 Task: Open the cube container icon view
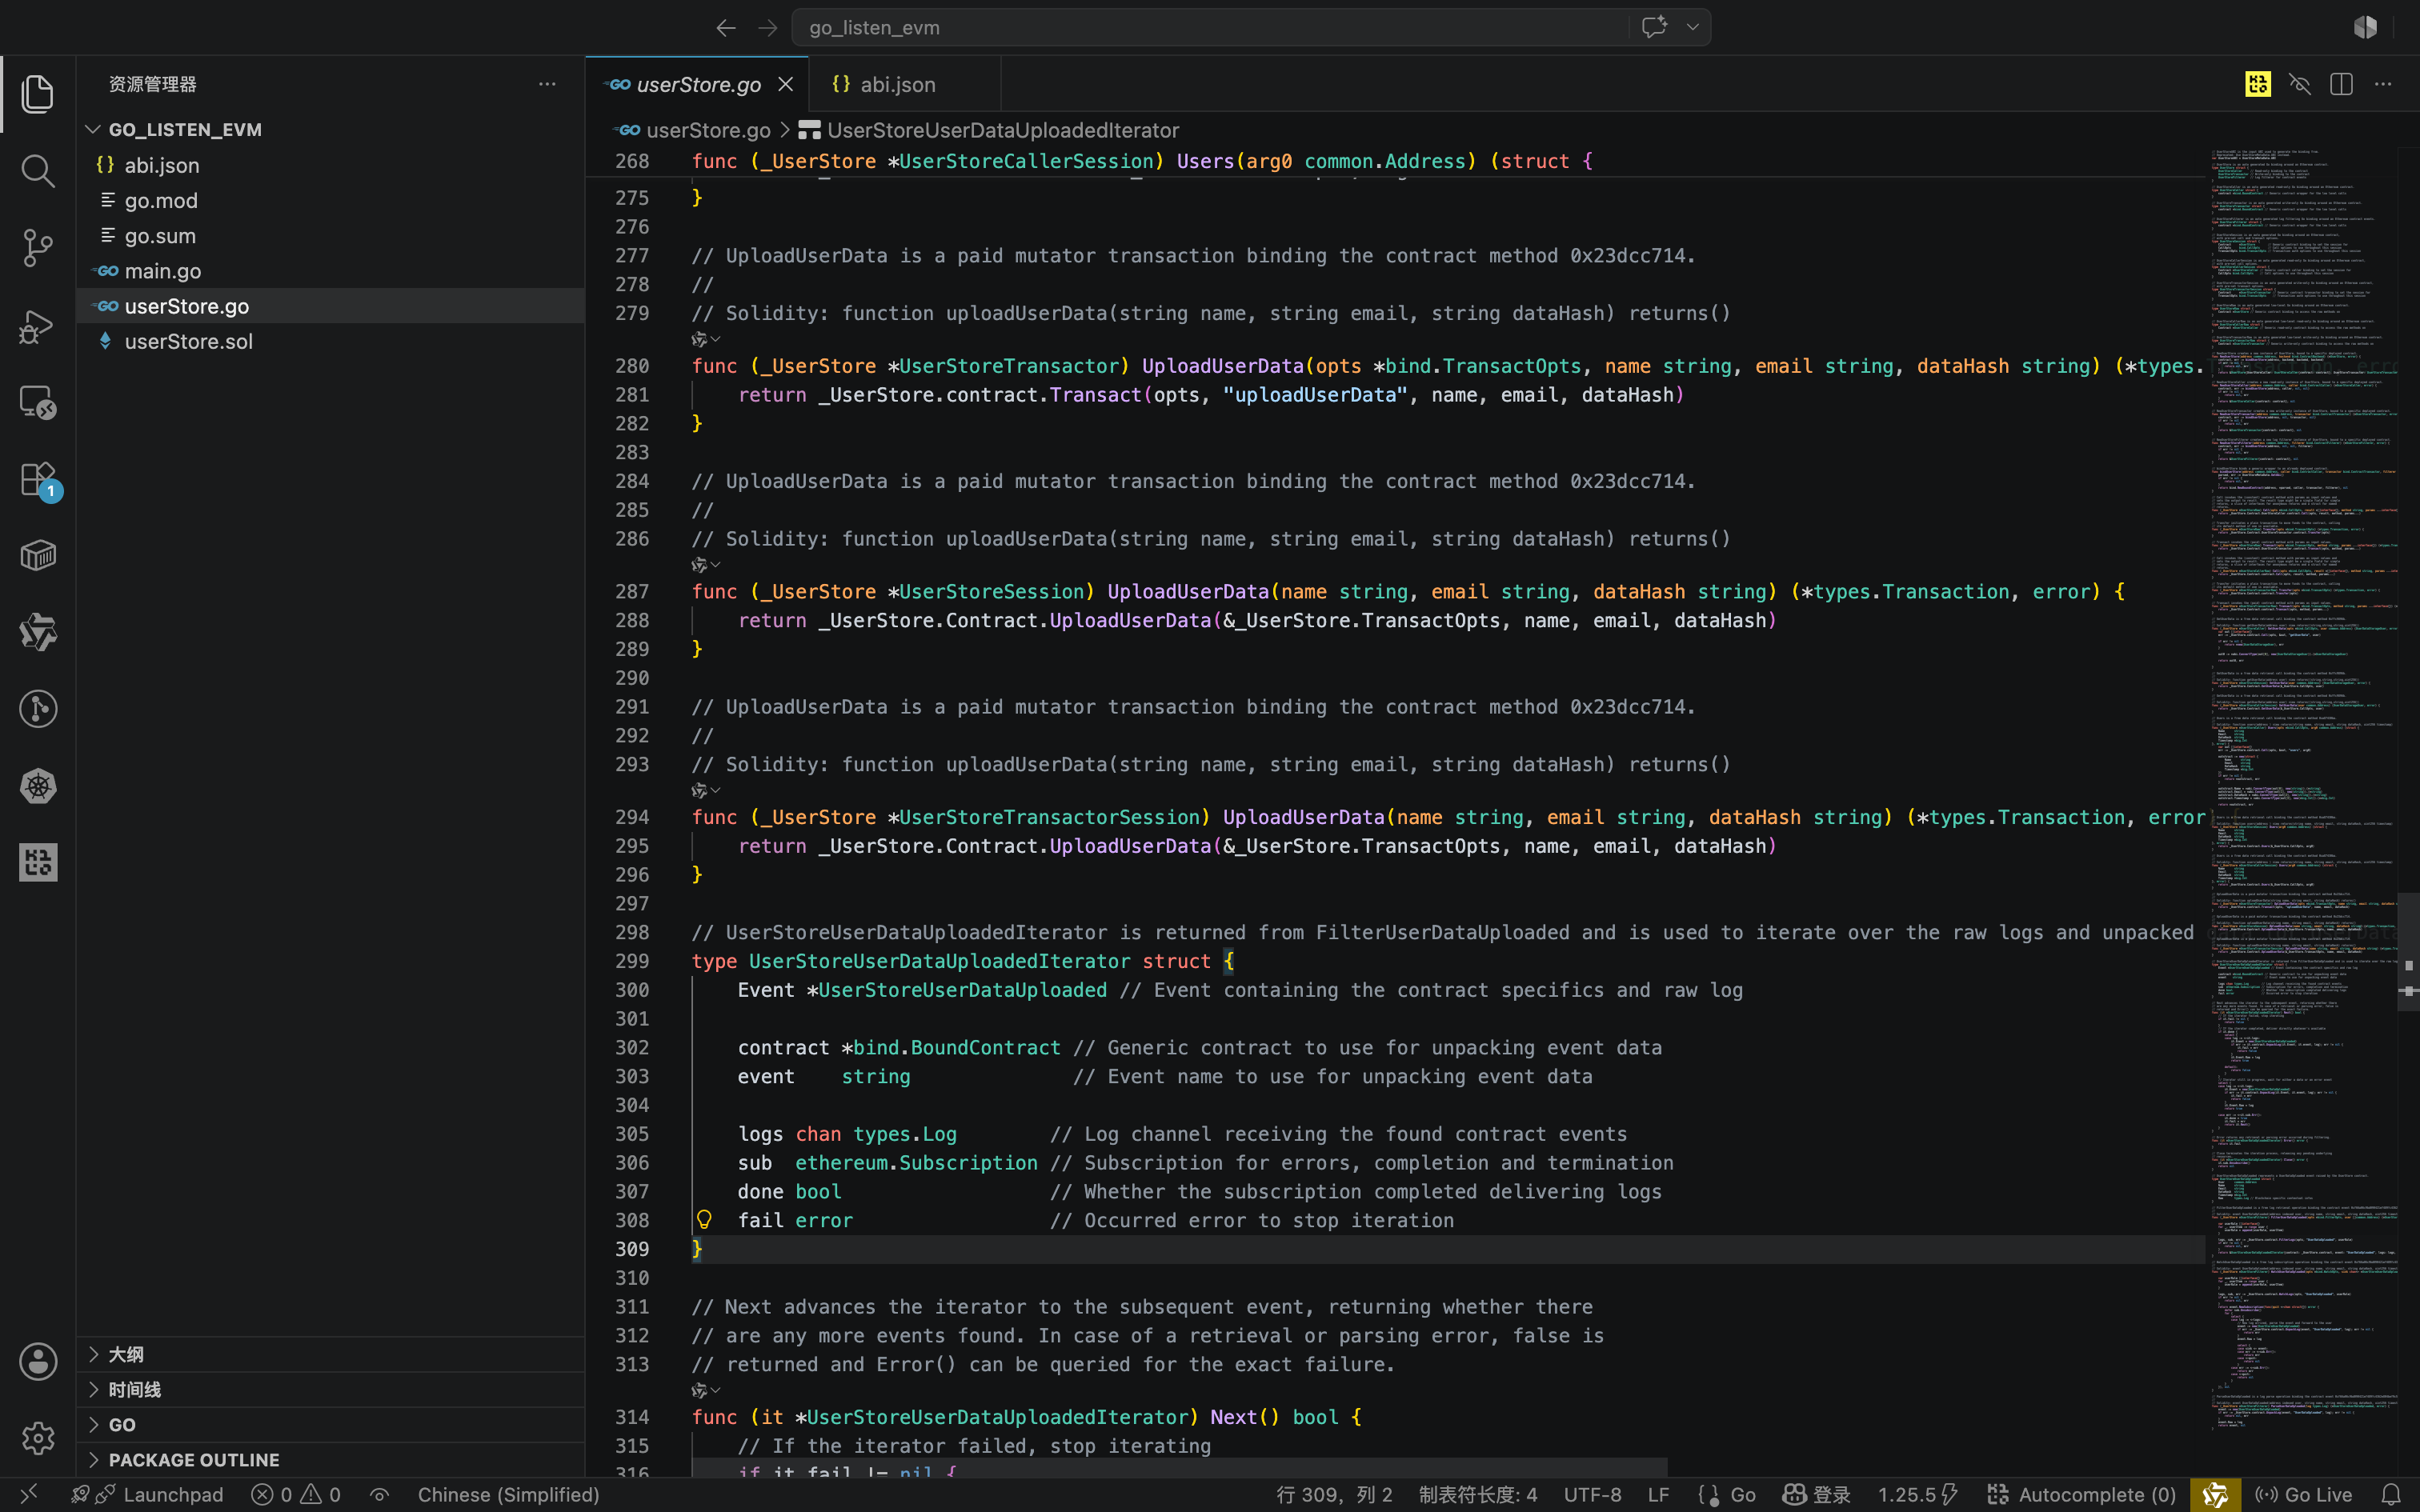(38, 555)
